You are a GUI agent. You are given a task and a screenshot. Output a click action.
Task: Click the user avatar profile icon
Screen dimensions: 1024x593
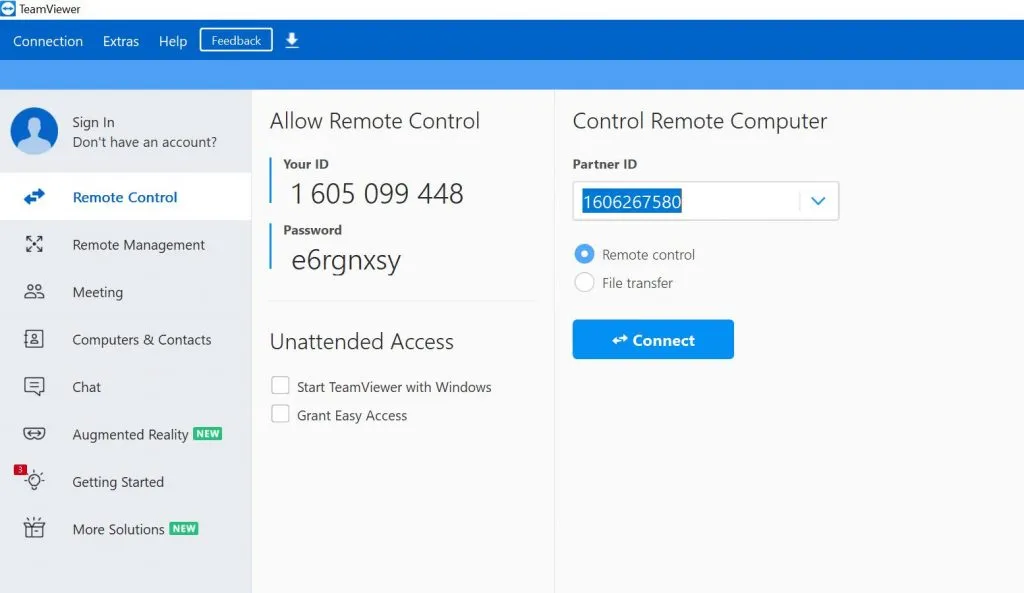point(34,131)
